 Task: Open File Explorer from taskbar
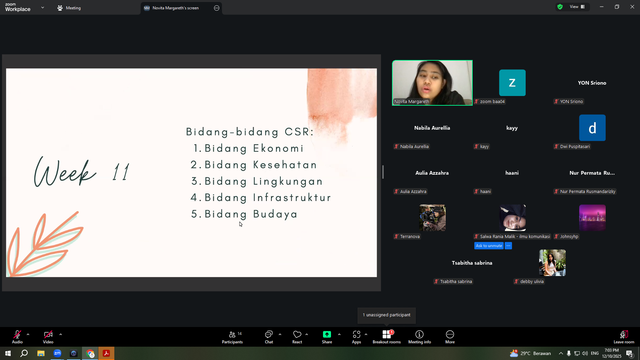41,353
